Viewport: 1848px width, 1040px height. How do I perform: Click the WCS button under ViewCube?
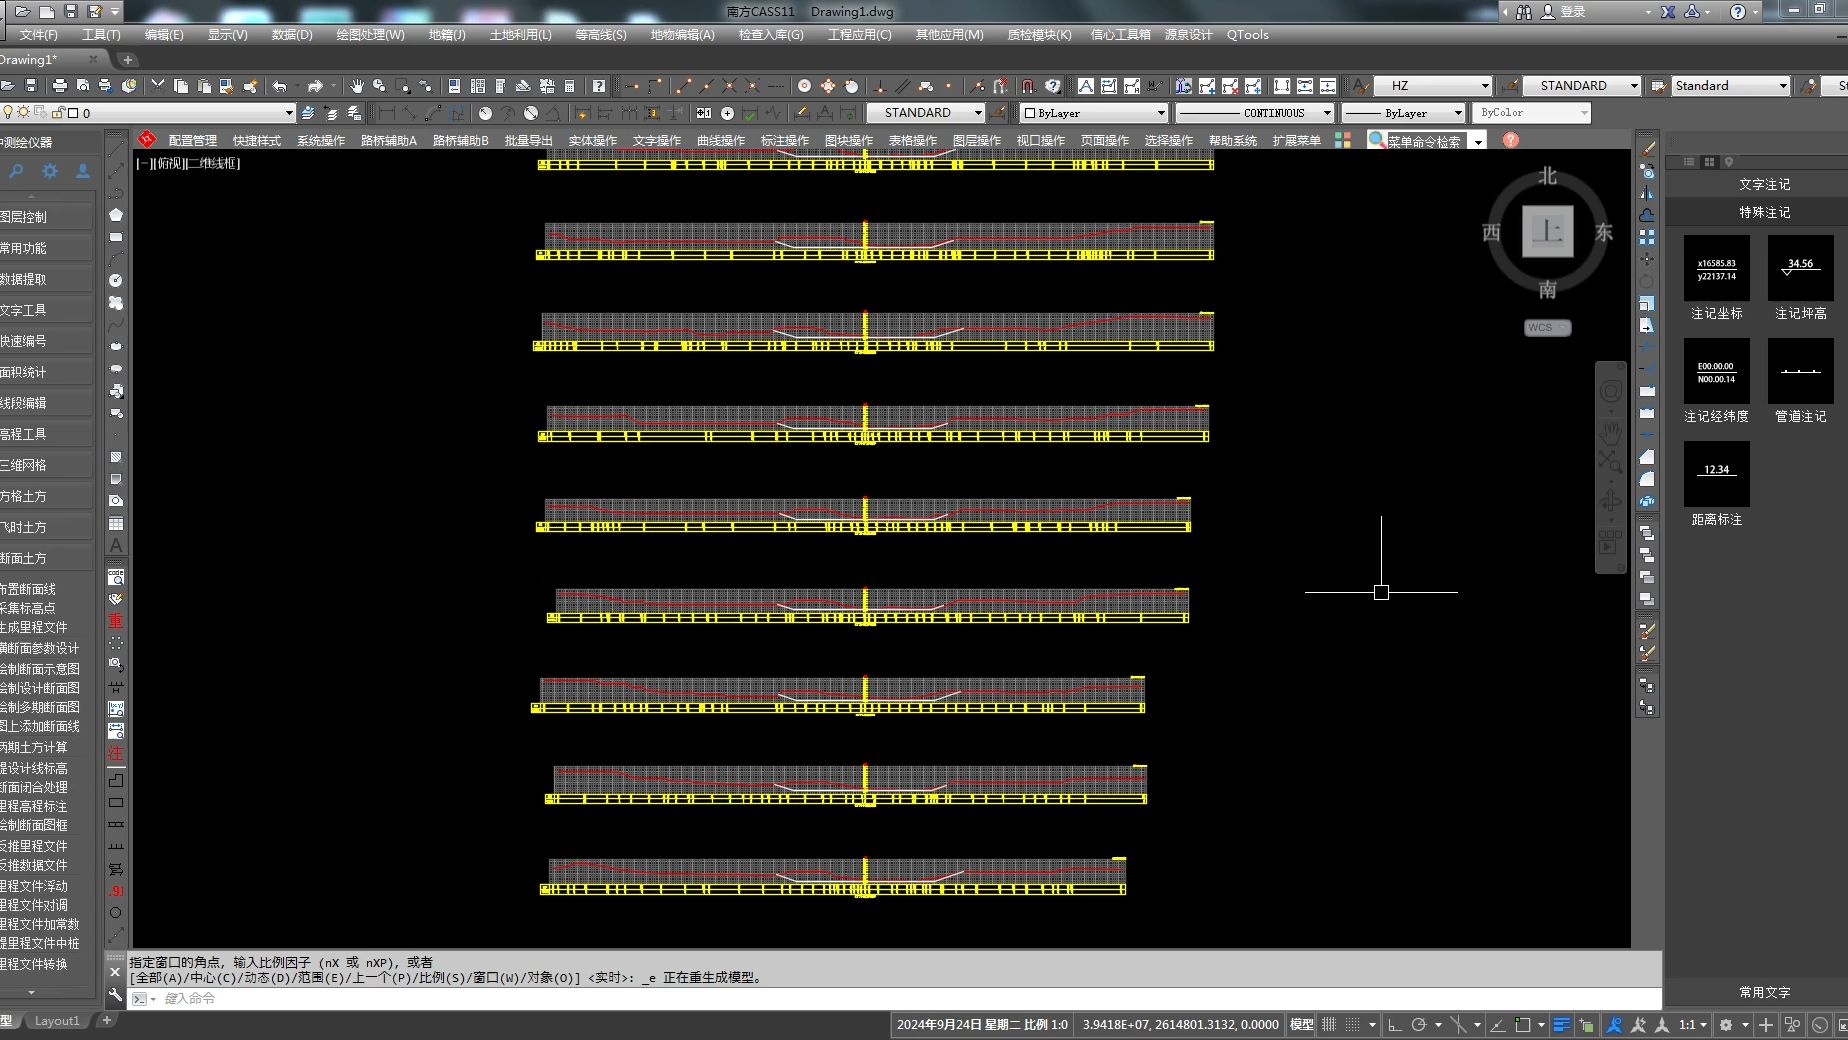click(1547, 327)
